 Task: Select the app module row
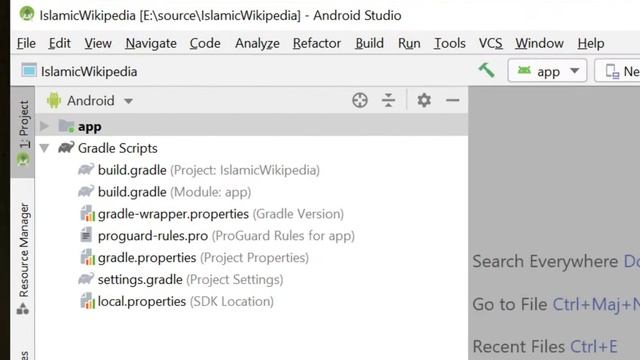click(252, 126)
